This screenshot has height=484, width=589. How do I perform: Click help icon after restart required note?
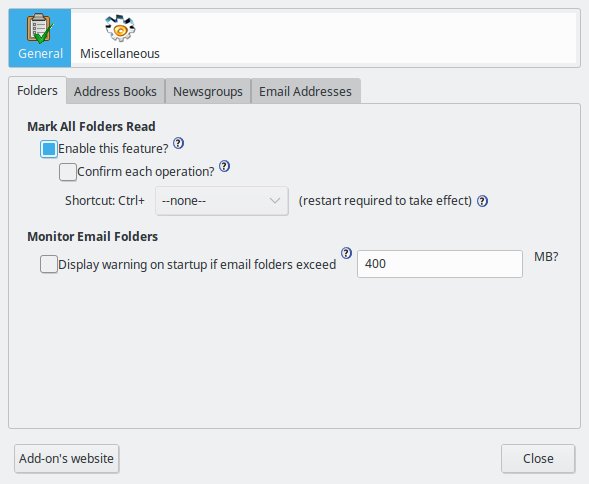pos(482,201)
